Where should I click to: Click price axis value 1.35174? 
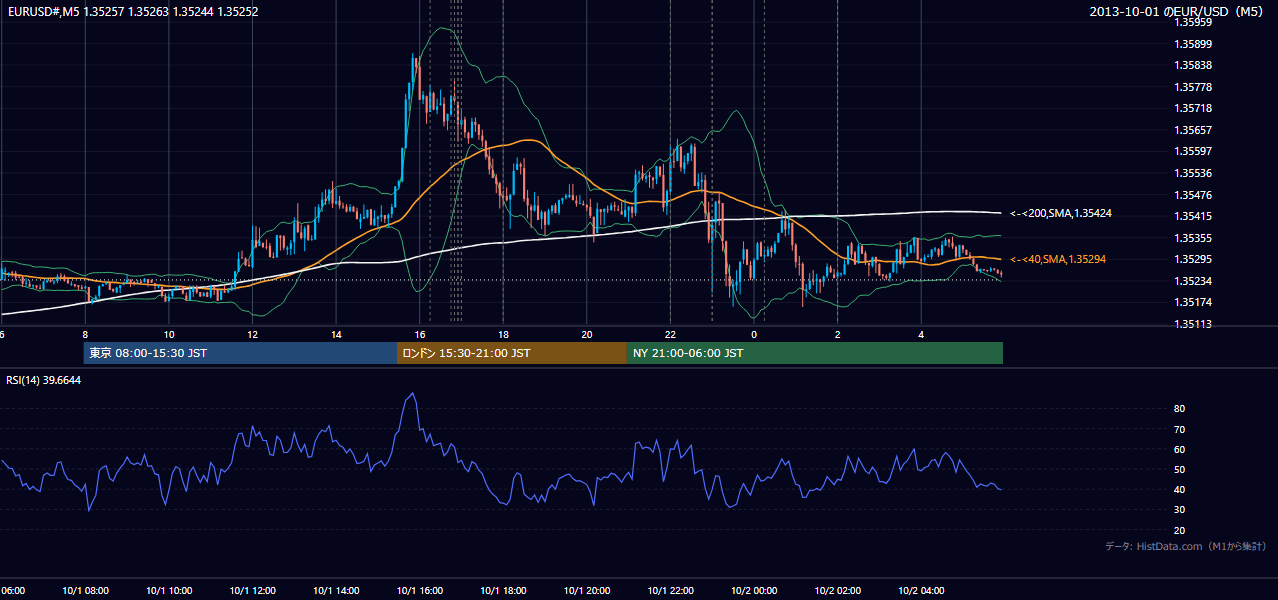(x=1194, y=302)
